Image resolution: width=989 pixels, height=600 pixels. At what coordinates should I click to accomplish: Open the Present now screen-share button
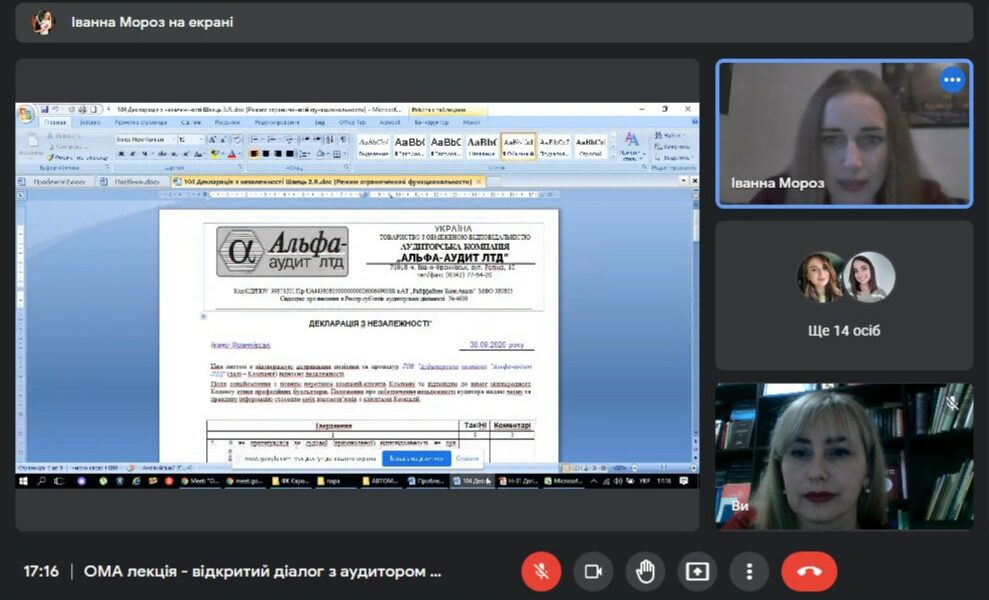coord(697,572)
